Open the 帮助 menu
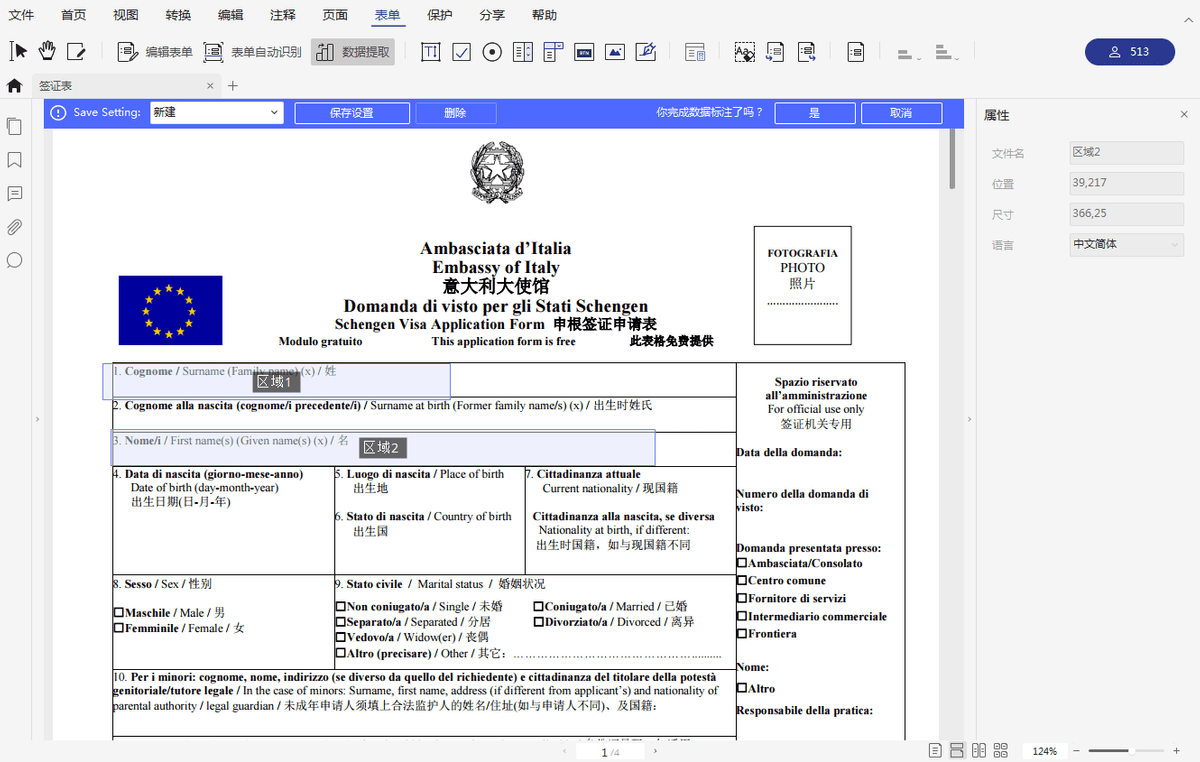This screenshot has height=762, width=1200. (x=544, y=15)
